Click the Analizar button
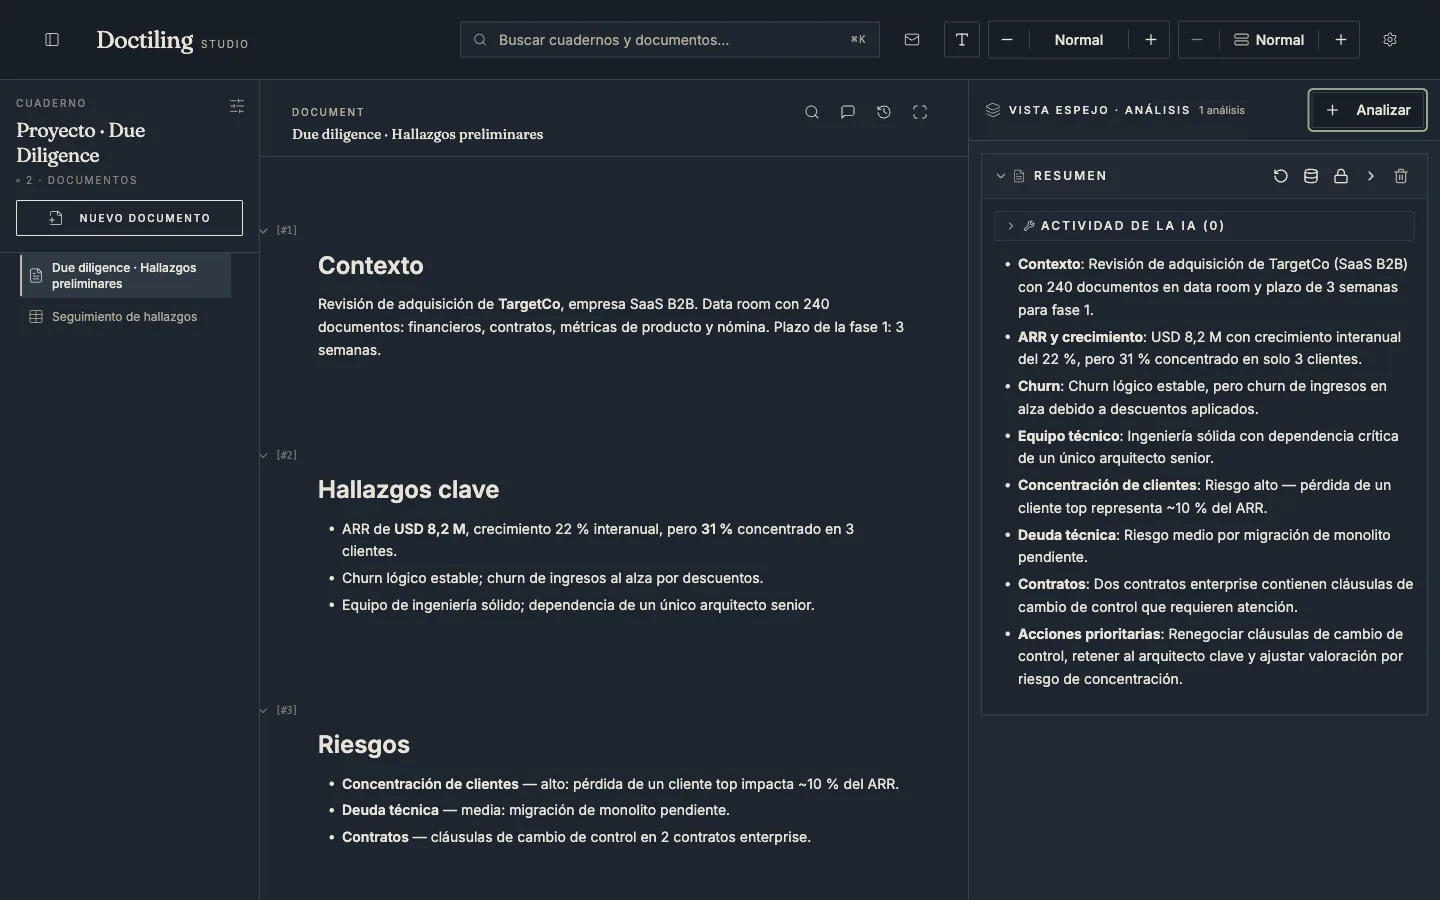 point(1368,110)
